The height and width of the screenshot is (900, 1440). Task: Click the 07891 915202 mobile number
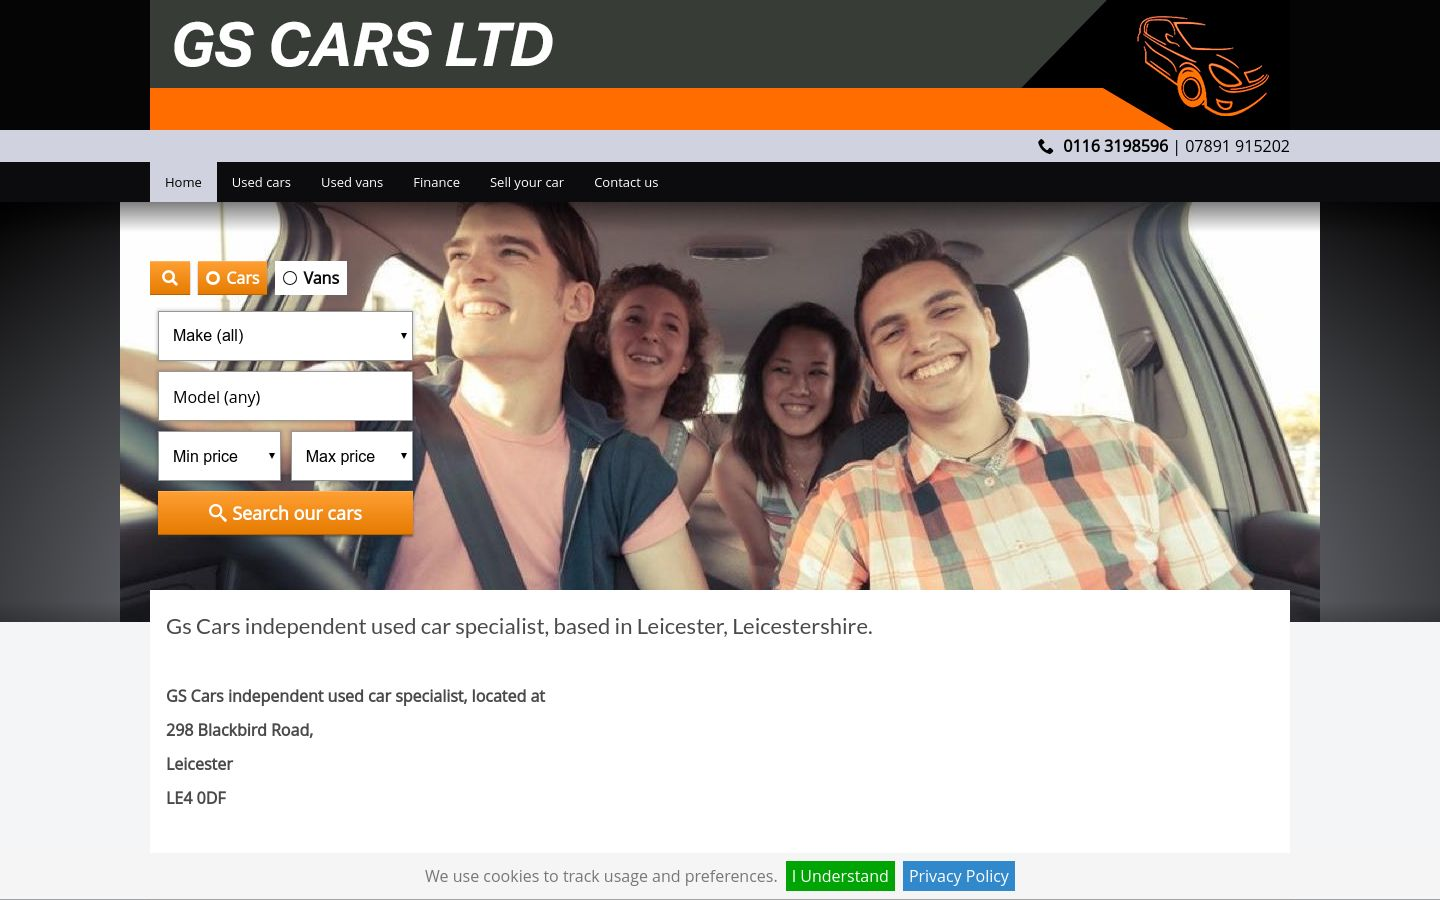pos(1237,146)
